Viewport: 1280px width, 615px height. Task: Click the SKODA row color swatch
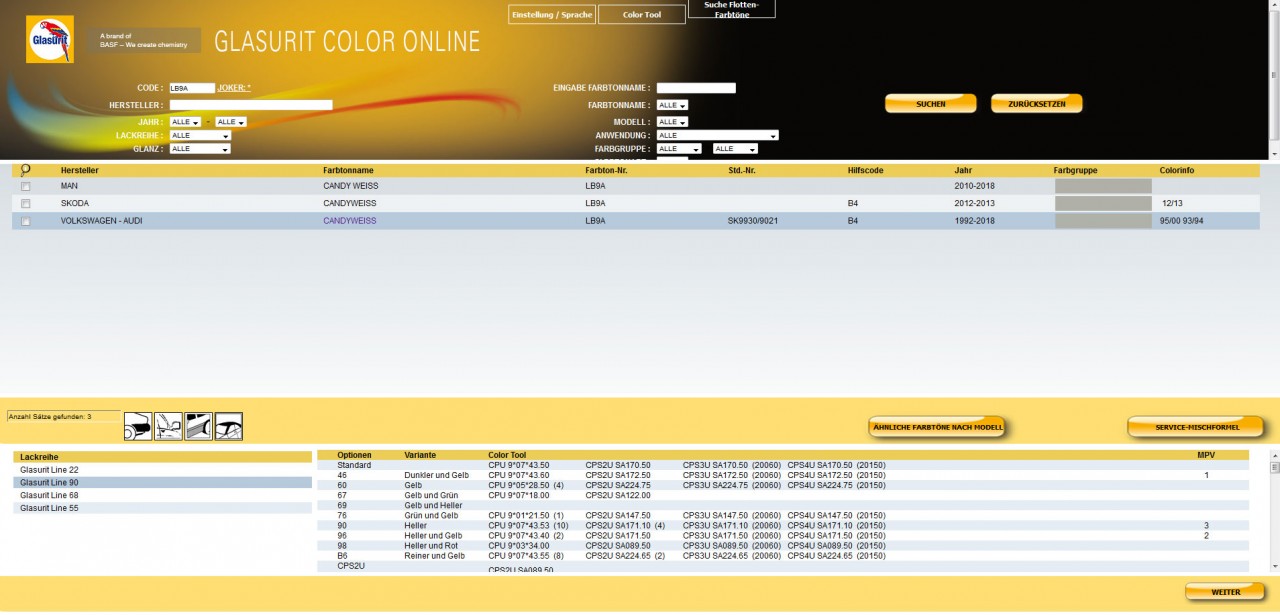tap(1103, 204)
